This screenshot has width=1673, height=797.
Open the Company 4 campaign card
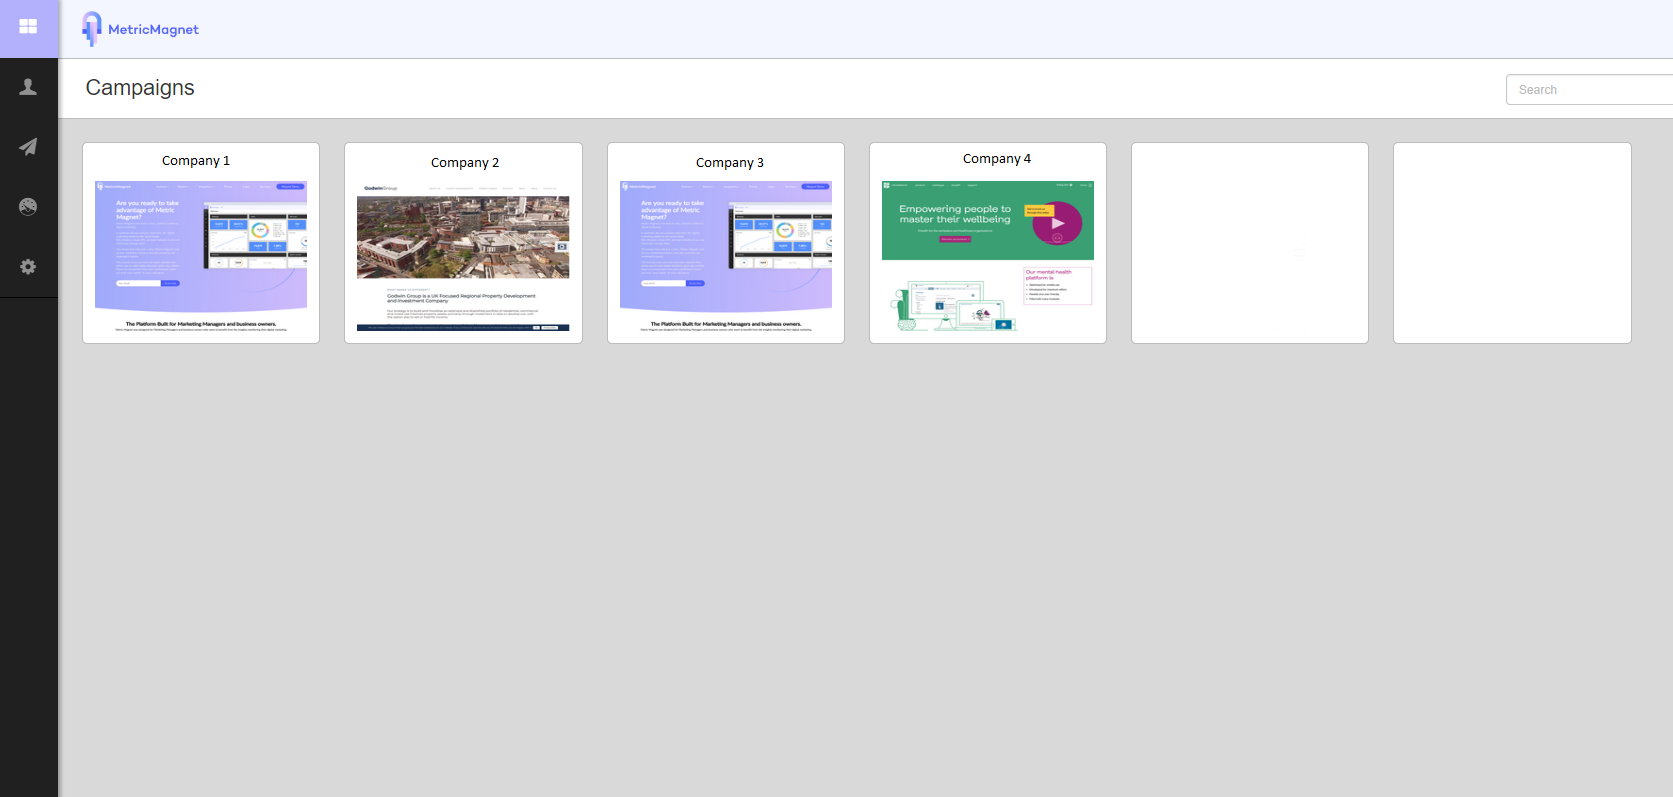(988, 243)
